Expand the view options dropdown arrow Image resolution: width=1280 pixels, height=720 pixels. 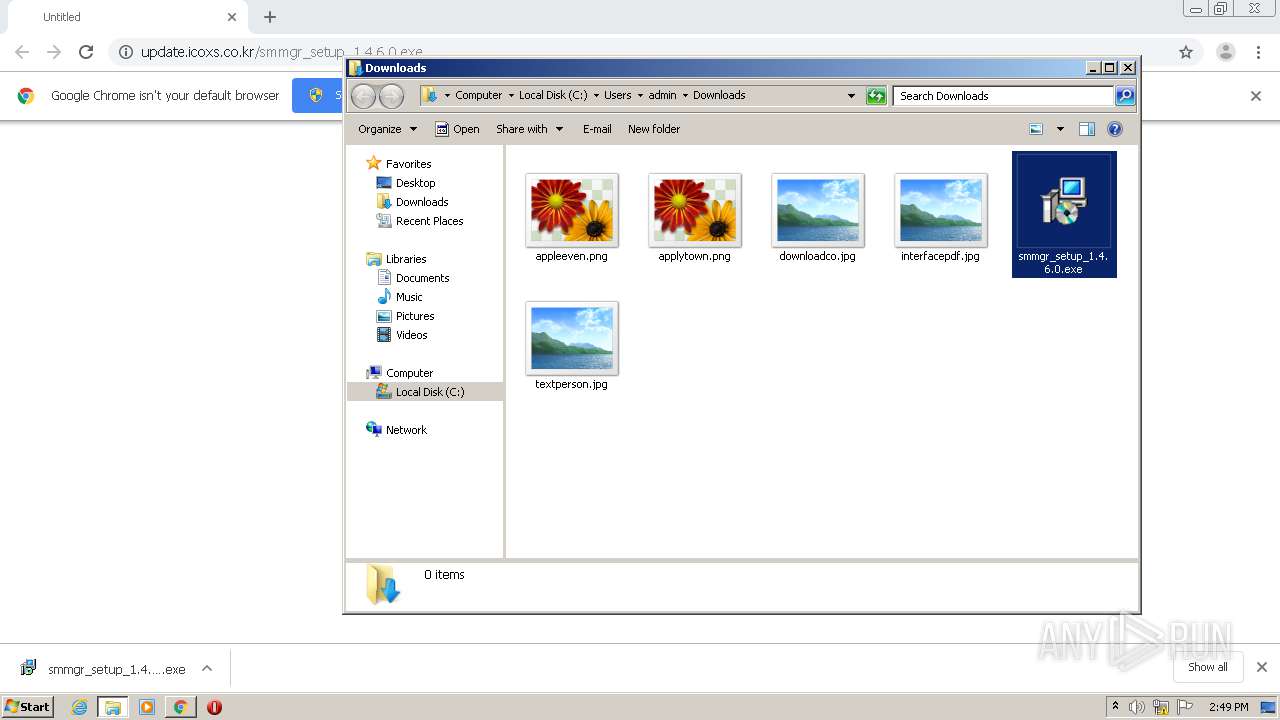click(x=1060, y=129)
